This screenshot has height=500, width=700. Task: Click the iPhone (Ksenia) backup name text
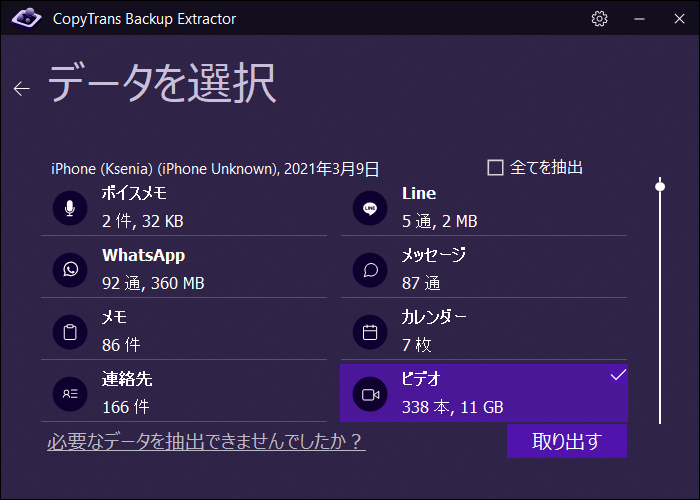(x=215, y=169)
